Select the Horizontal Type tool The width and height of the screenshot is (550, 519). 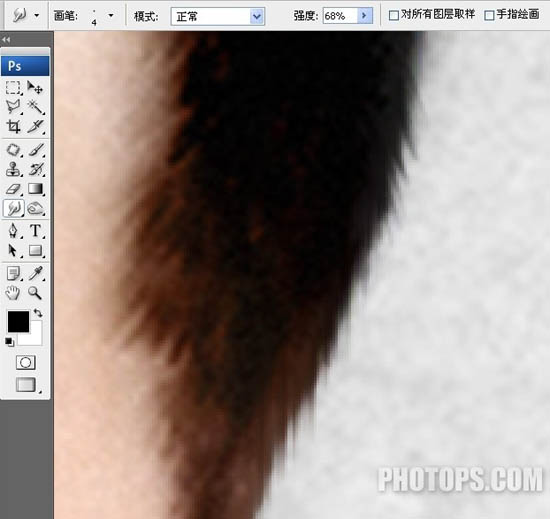tap(35, 231)
